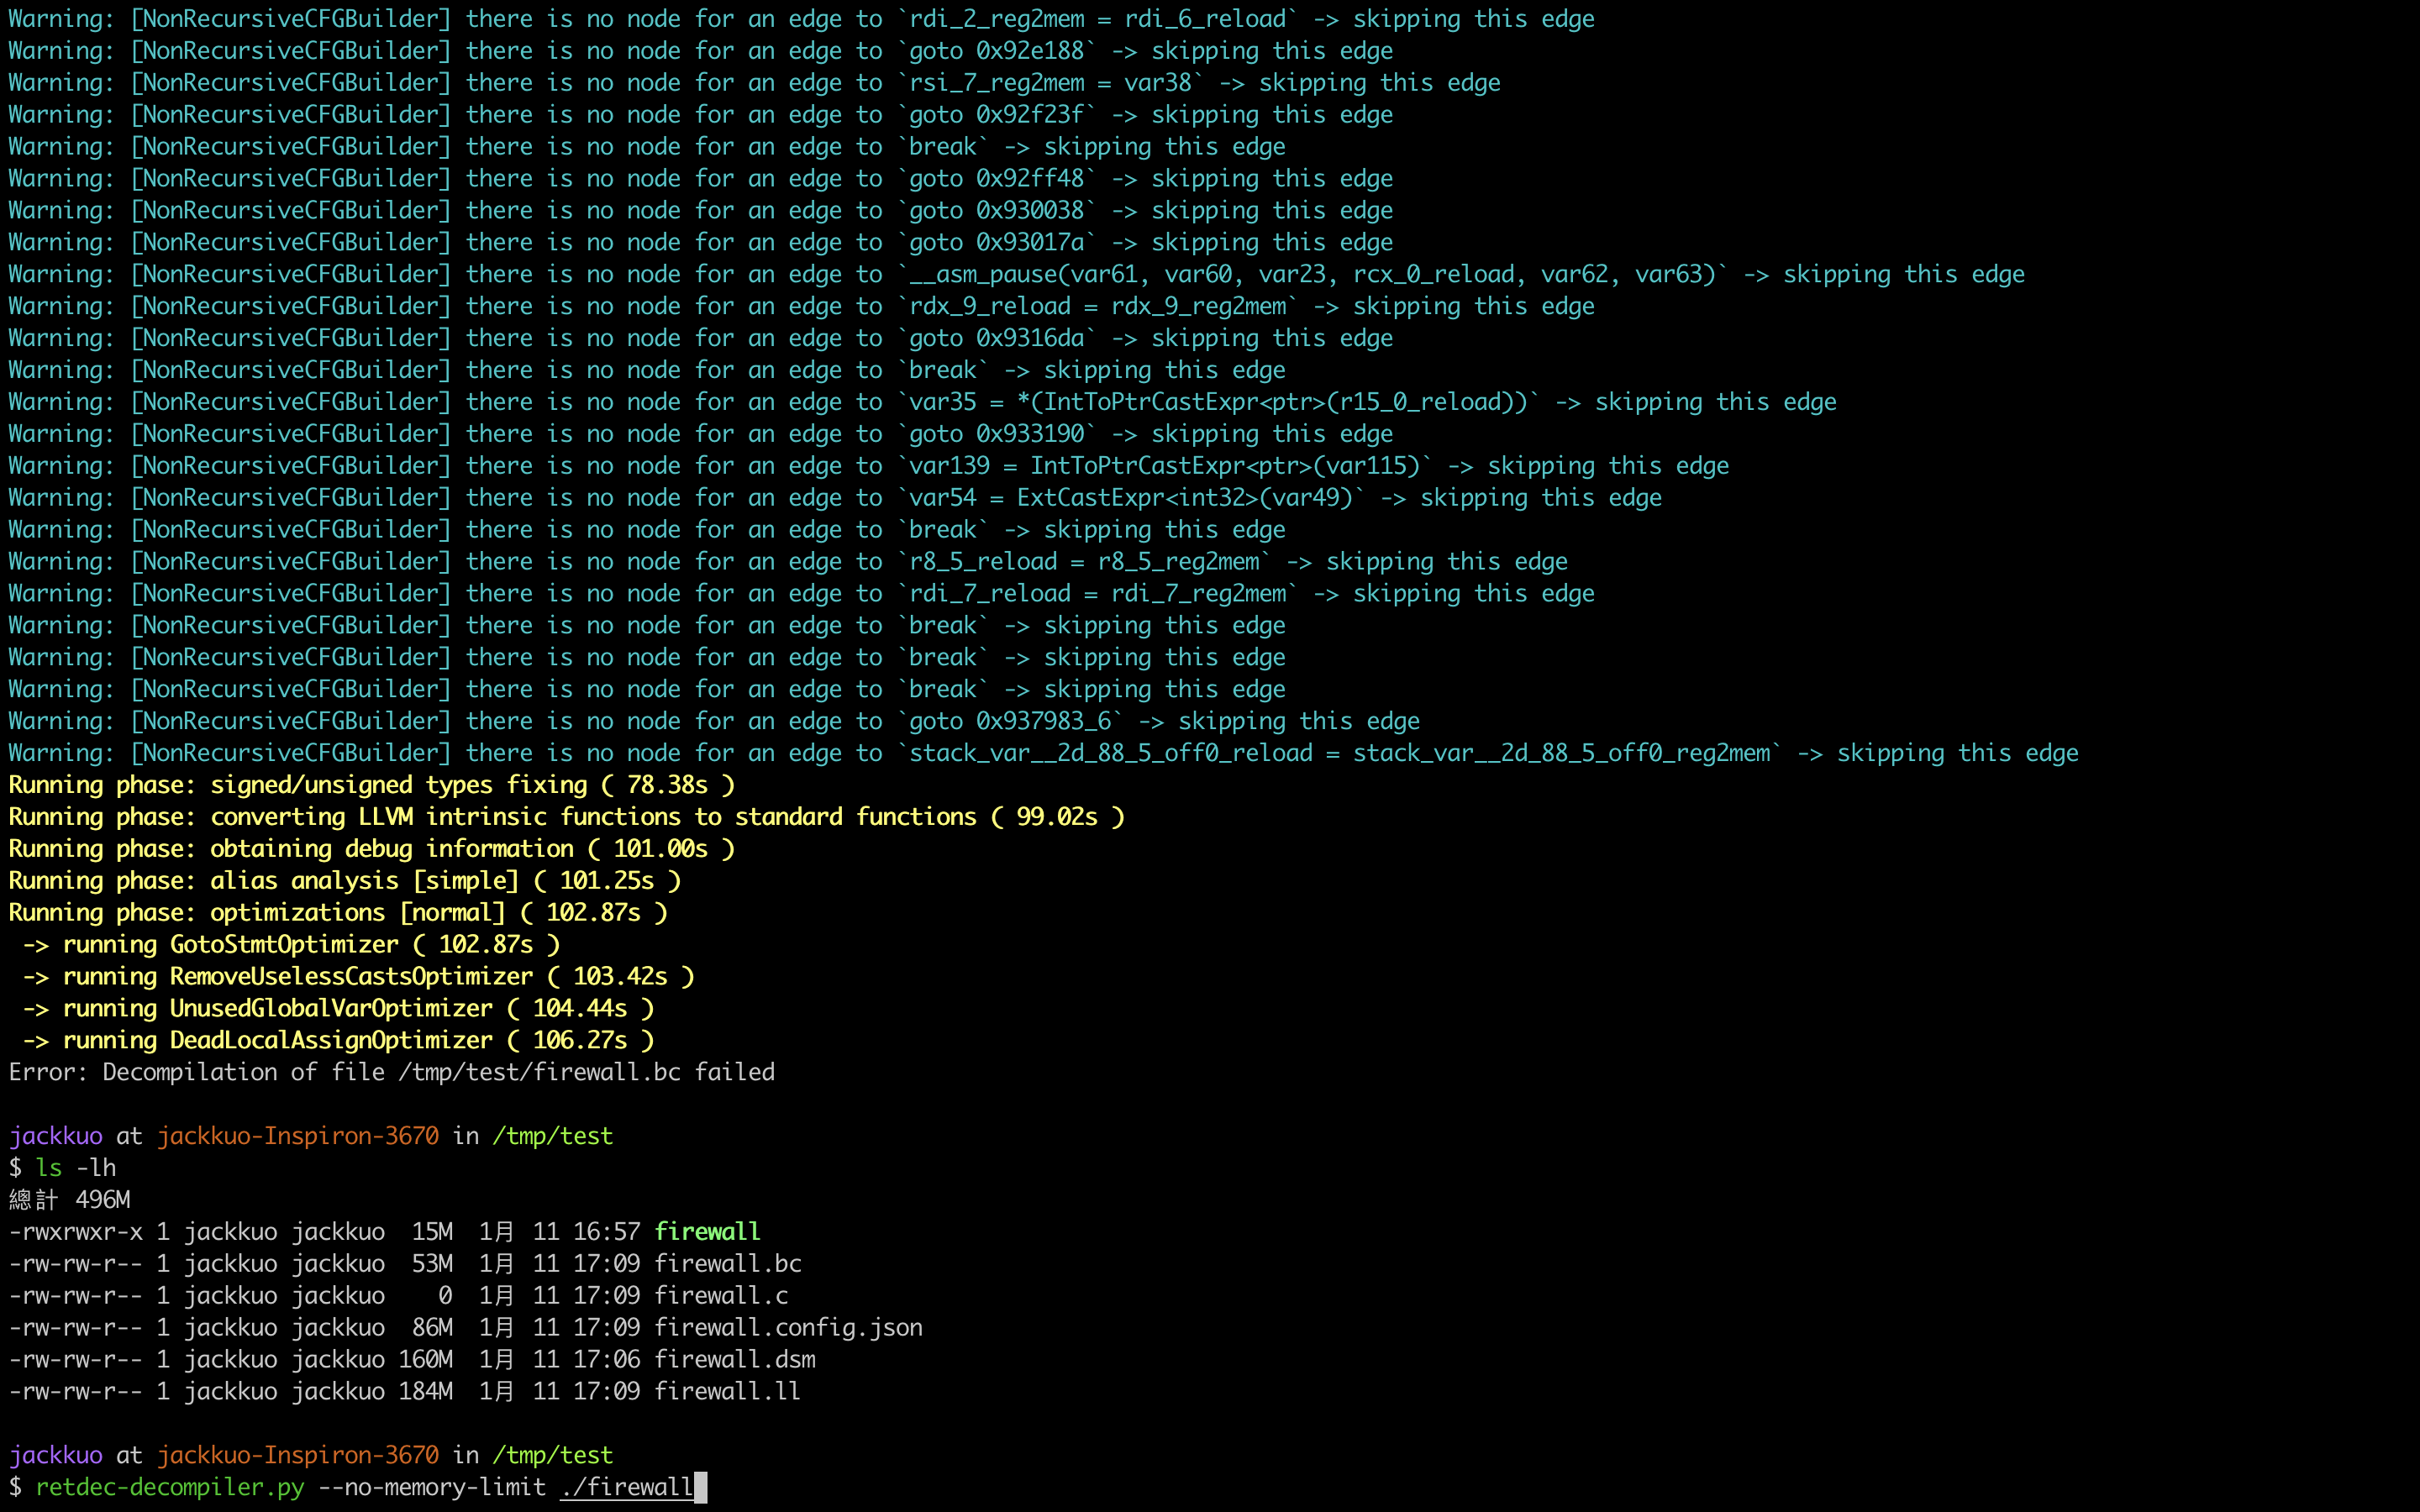Click the '總計 496M' total line
The height and width of the screenshot is (1512, 2420).
70,1199
